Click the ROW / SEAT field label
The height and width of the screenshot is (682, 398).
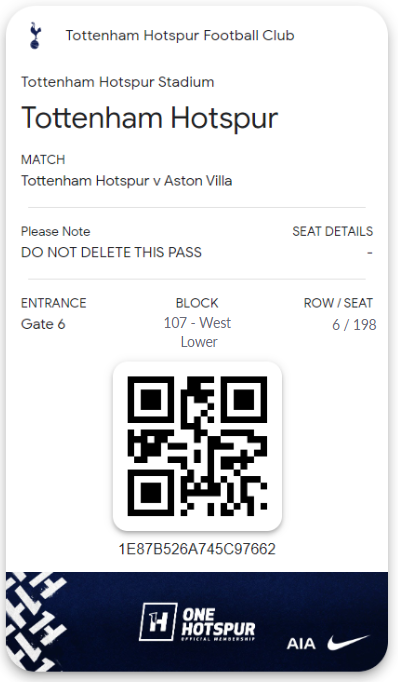coord(338,303)
